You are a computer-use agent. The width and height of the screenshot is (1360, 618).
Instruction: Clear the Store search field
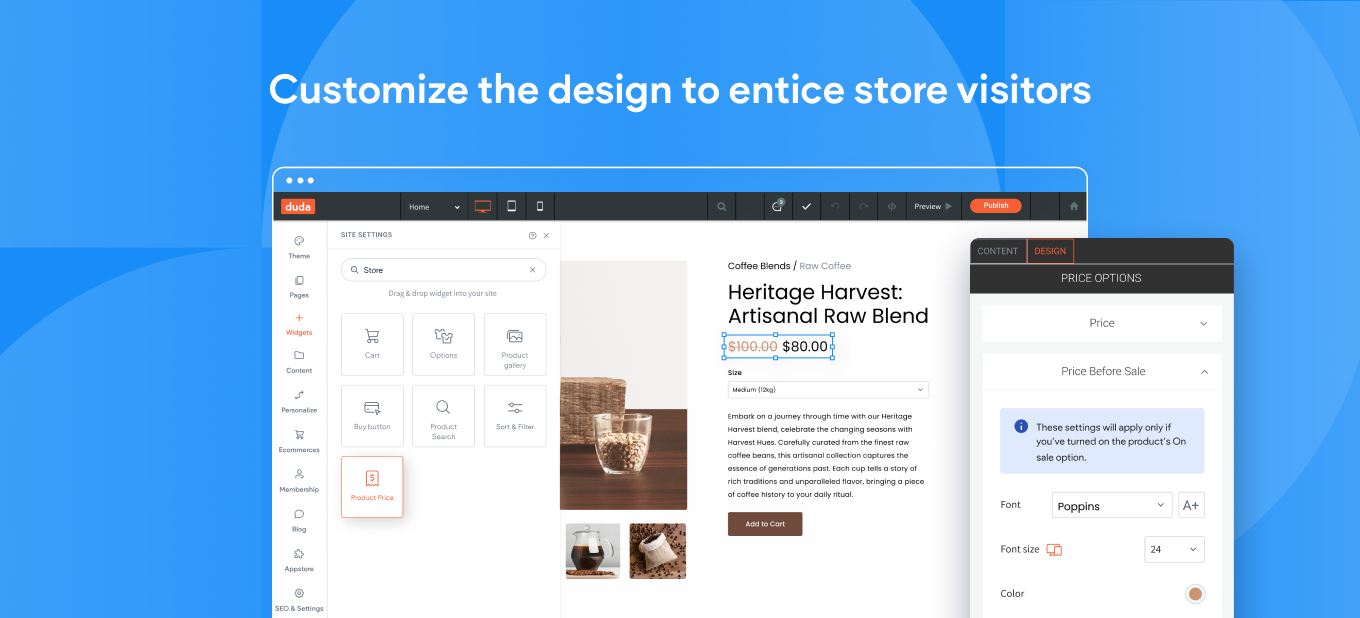point(532,270)
